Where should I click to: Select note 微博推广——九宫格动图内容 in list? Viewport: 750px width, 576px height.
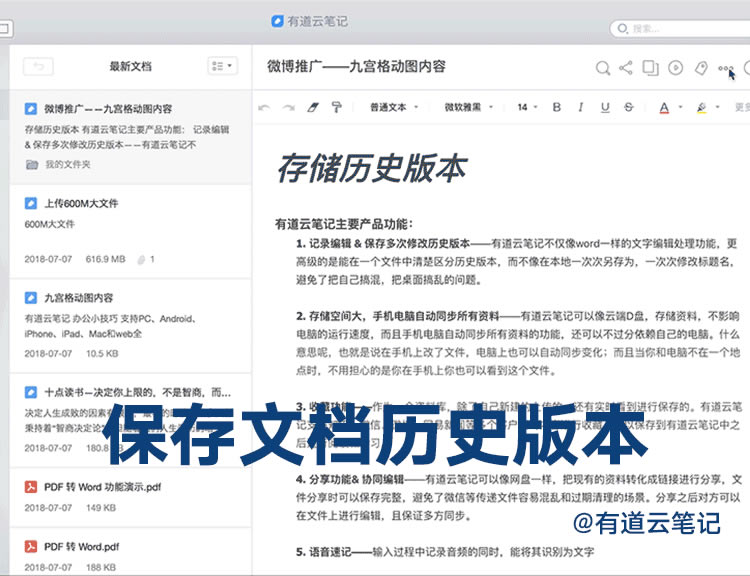[x=131, y=137]
